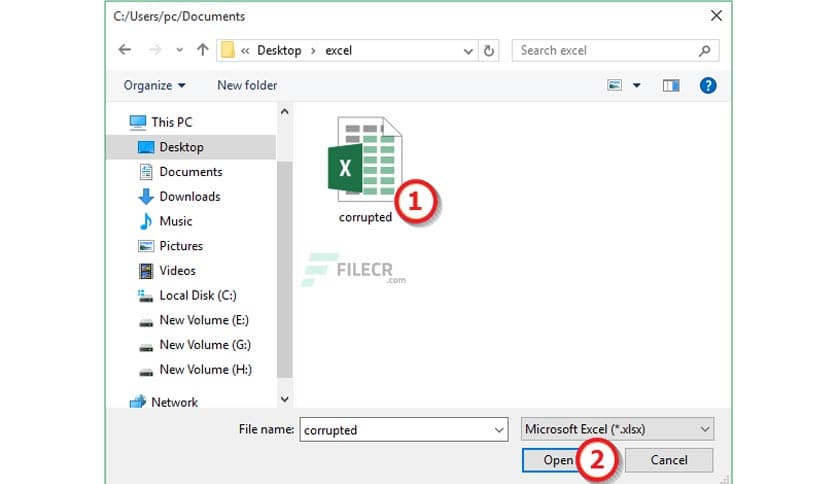Refresh the excel folder view
836x484 pixels.
(489, 51)
